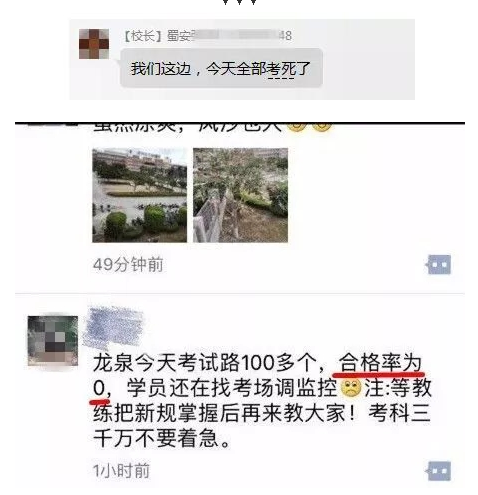Tap the 校长 pixelated avatar
The image size is (478, 495).
coord(94,44)
